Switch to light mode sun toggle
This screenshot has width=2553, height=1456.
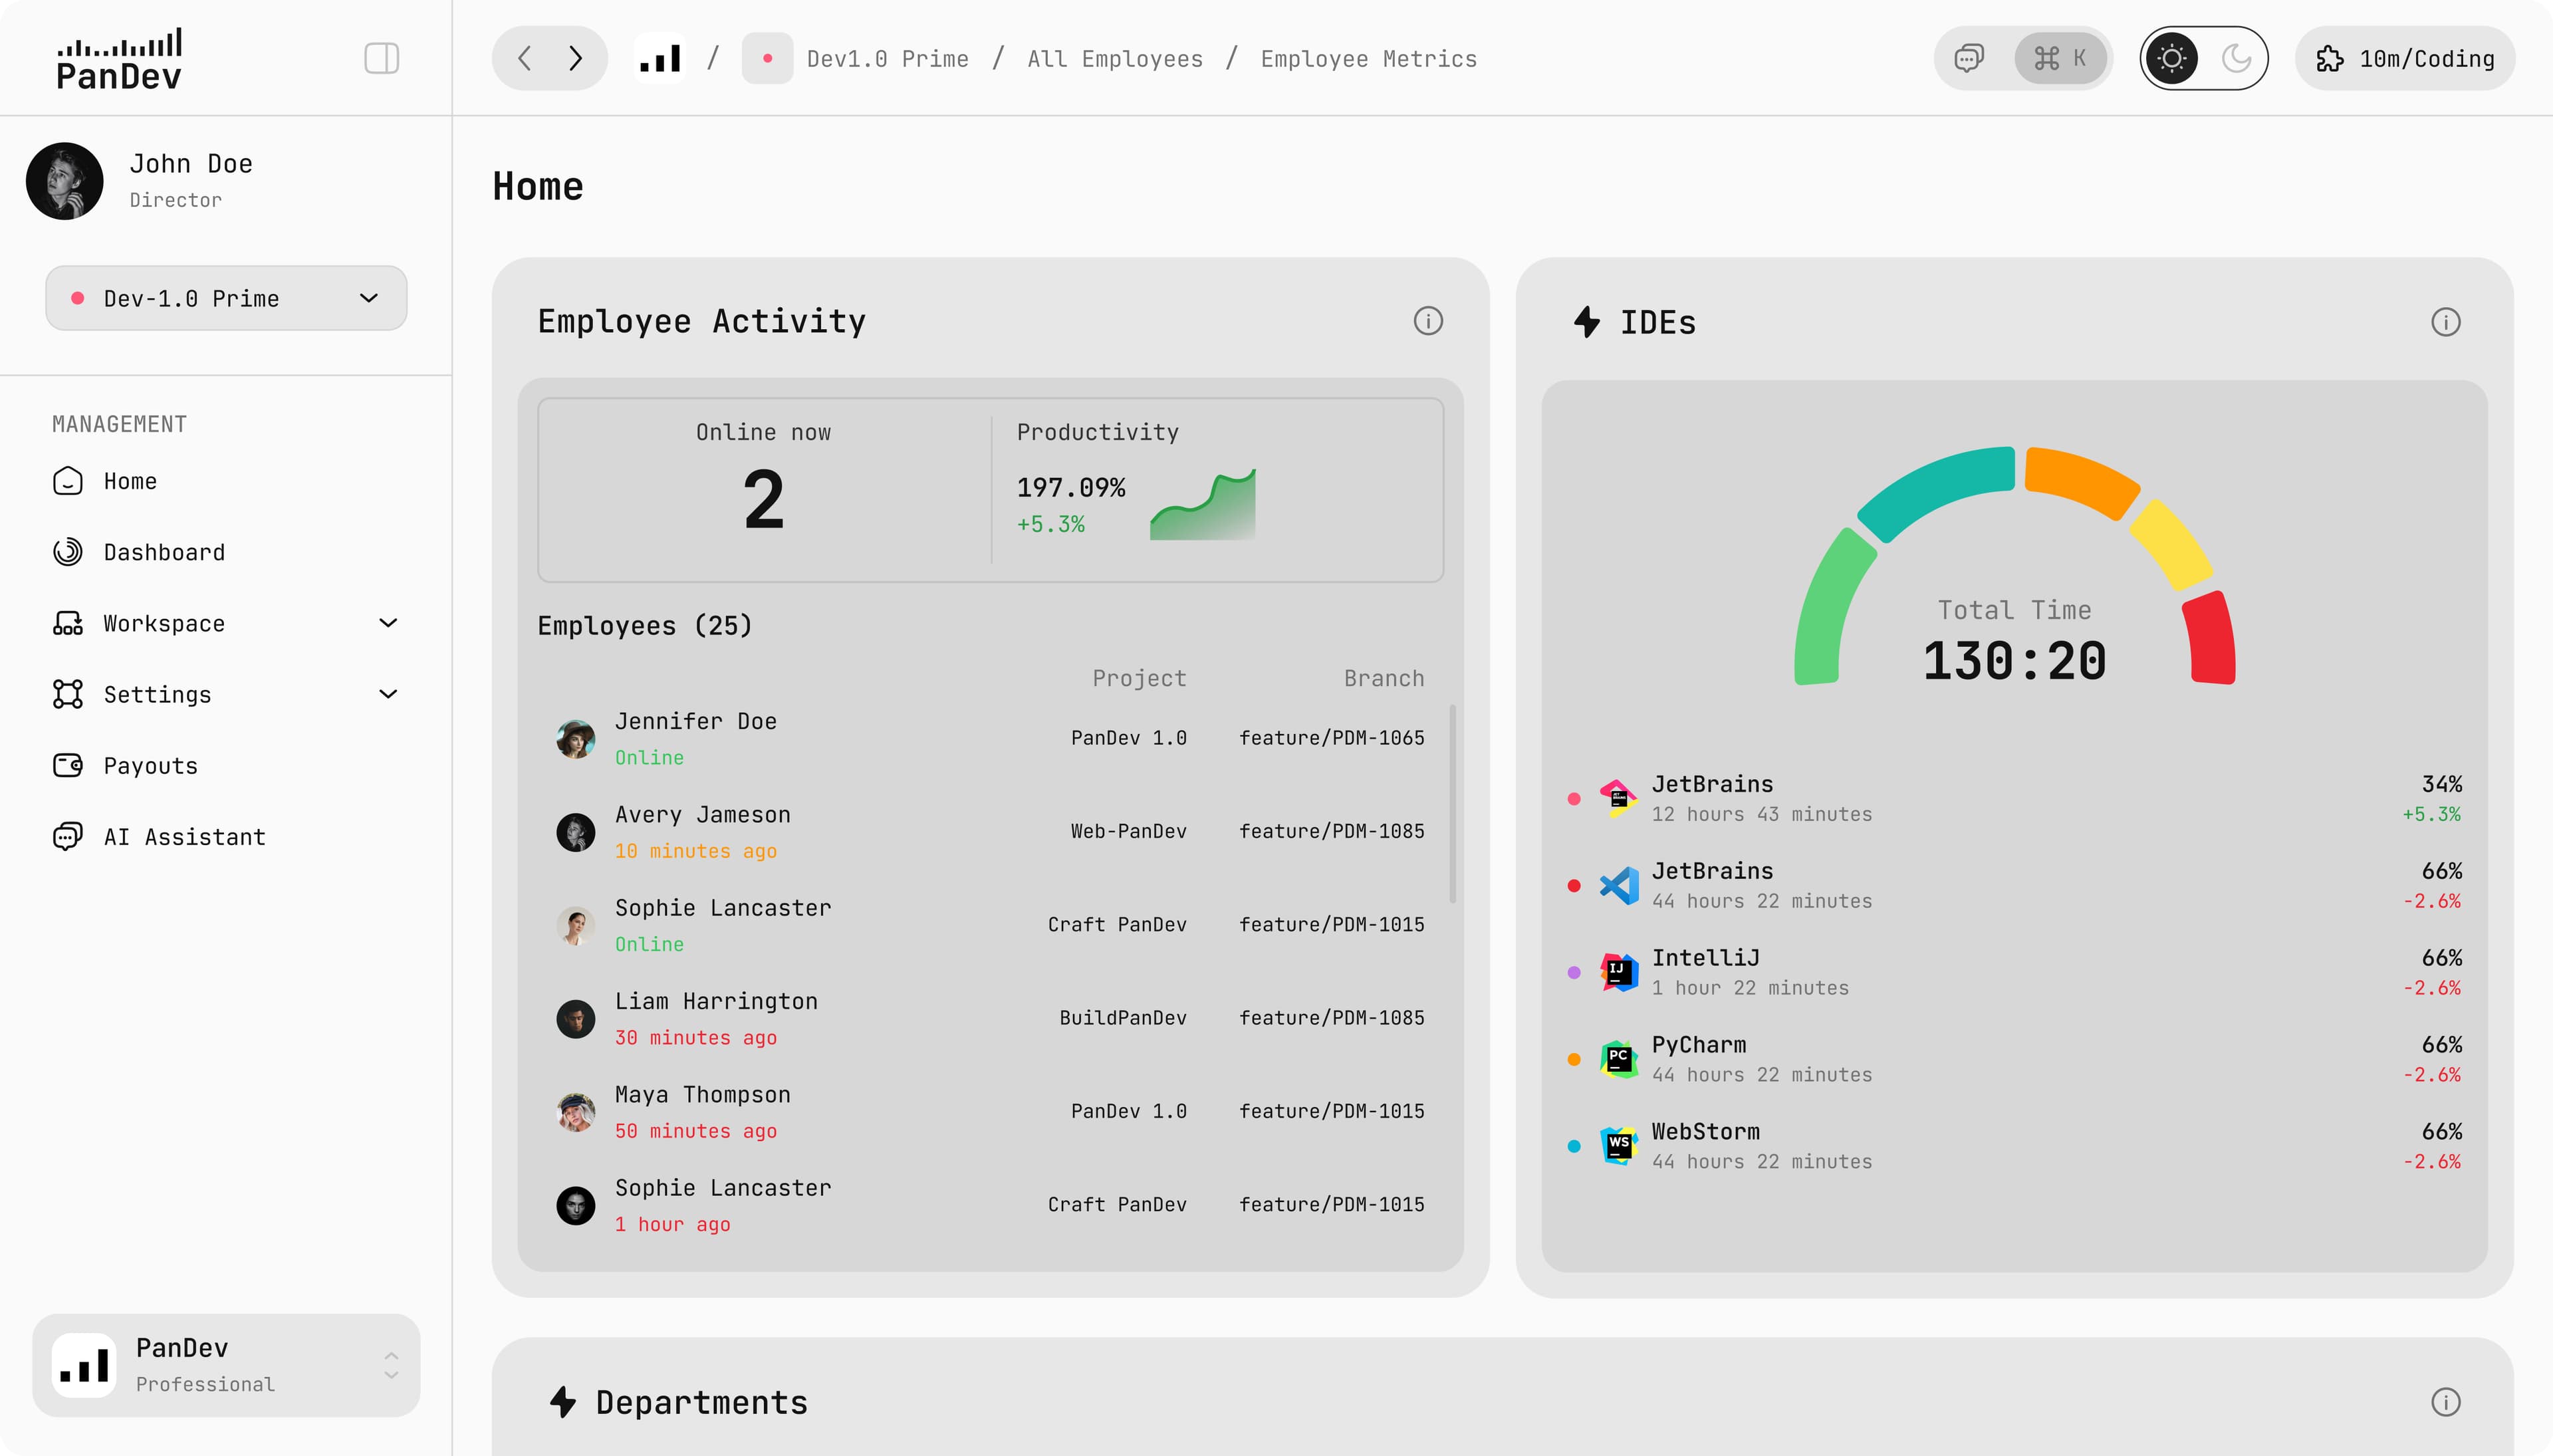[x=2172, y=58]
